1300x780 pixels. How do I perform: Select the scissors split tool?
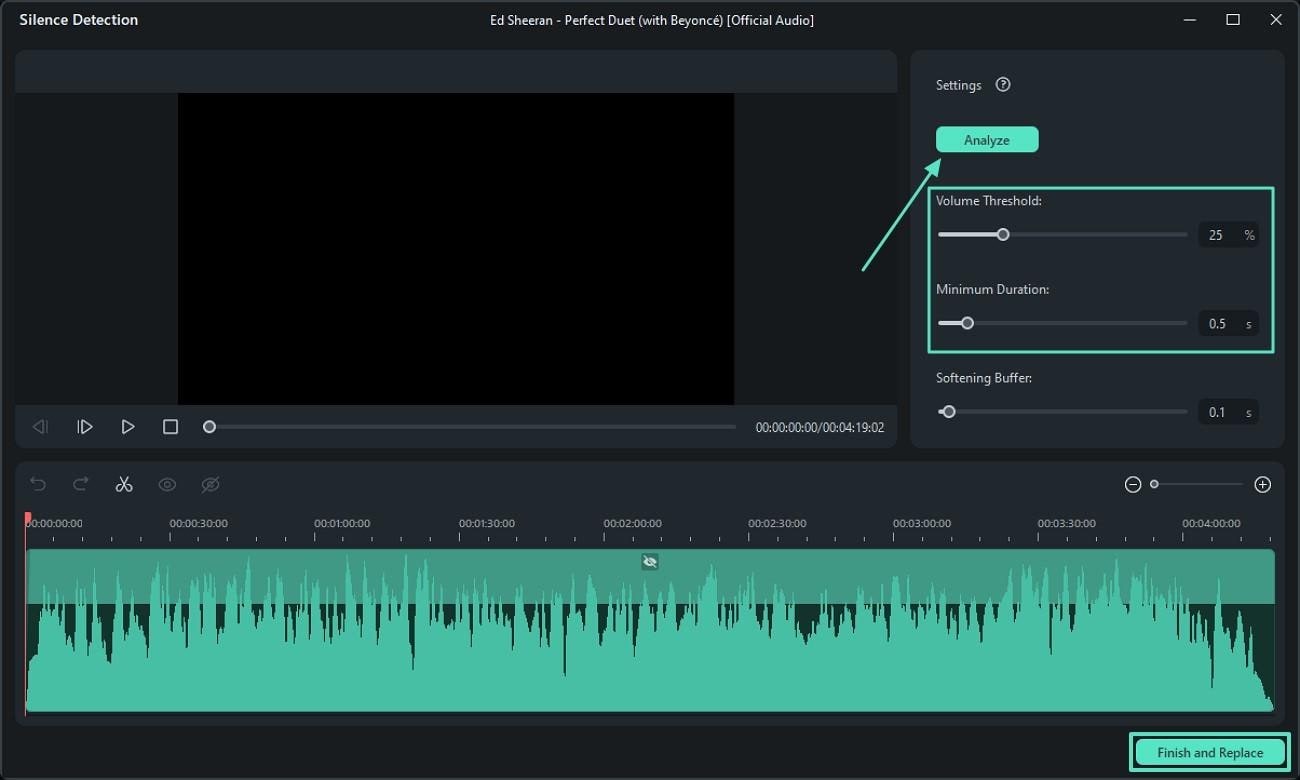[x=124, y=484]
